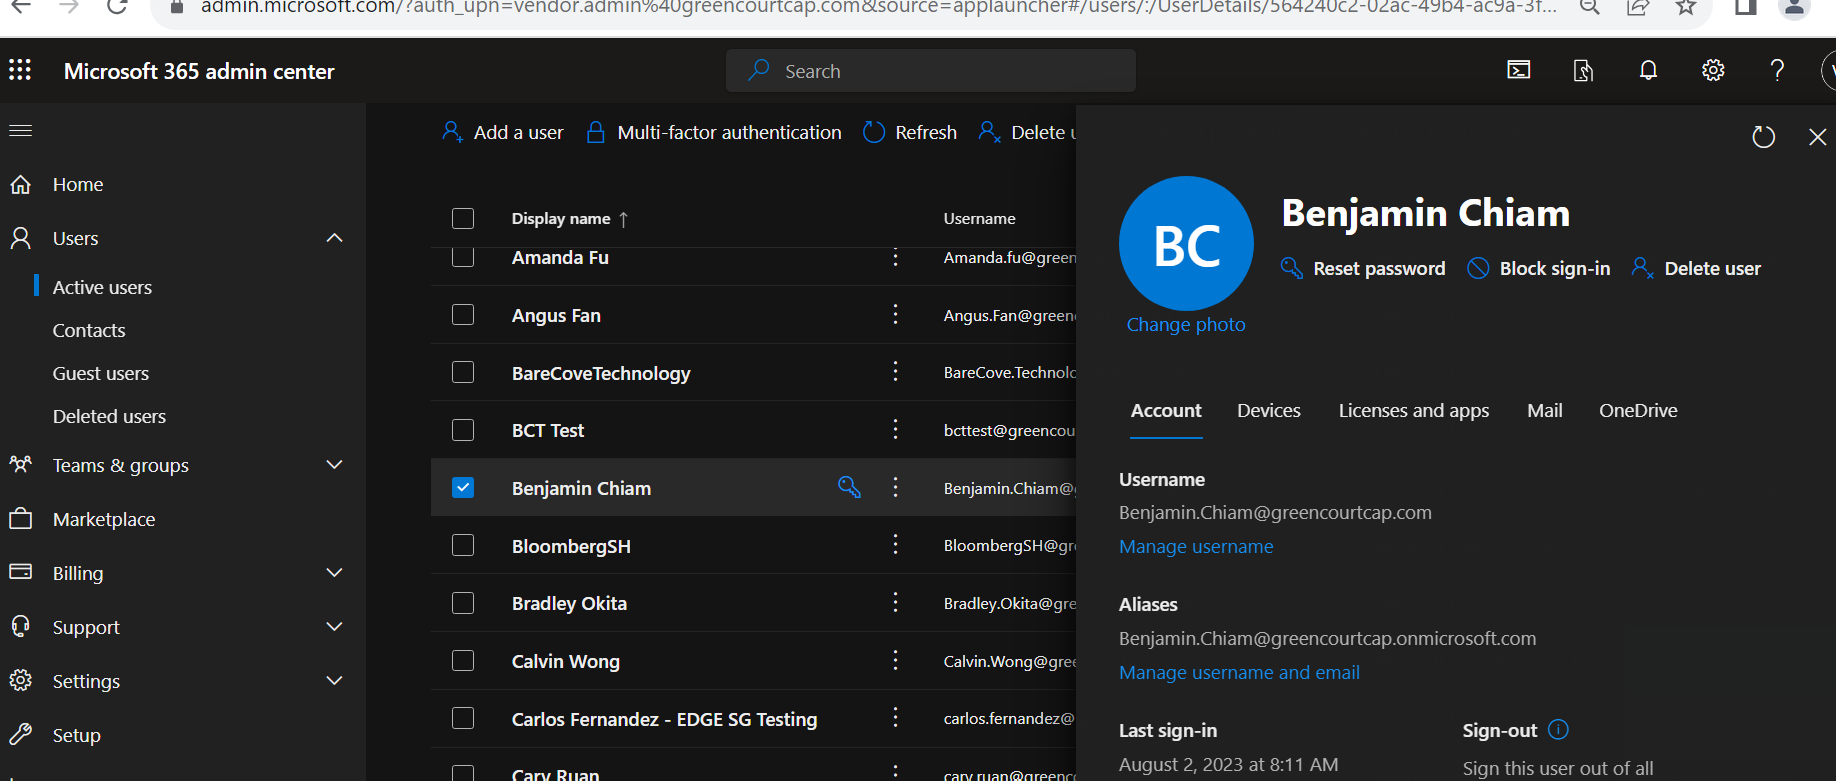This screenshot has height=781, width=1836.
Task: Open more actions for Benjamin Chiam
Action: point(895,487)
